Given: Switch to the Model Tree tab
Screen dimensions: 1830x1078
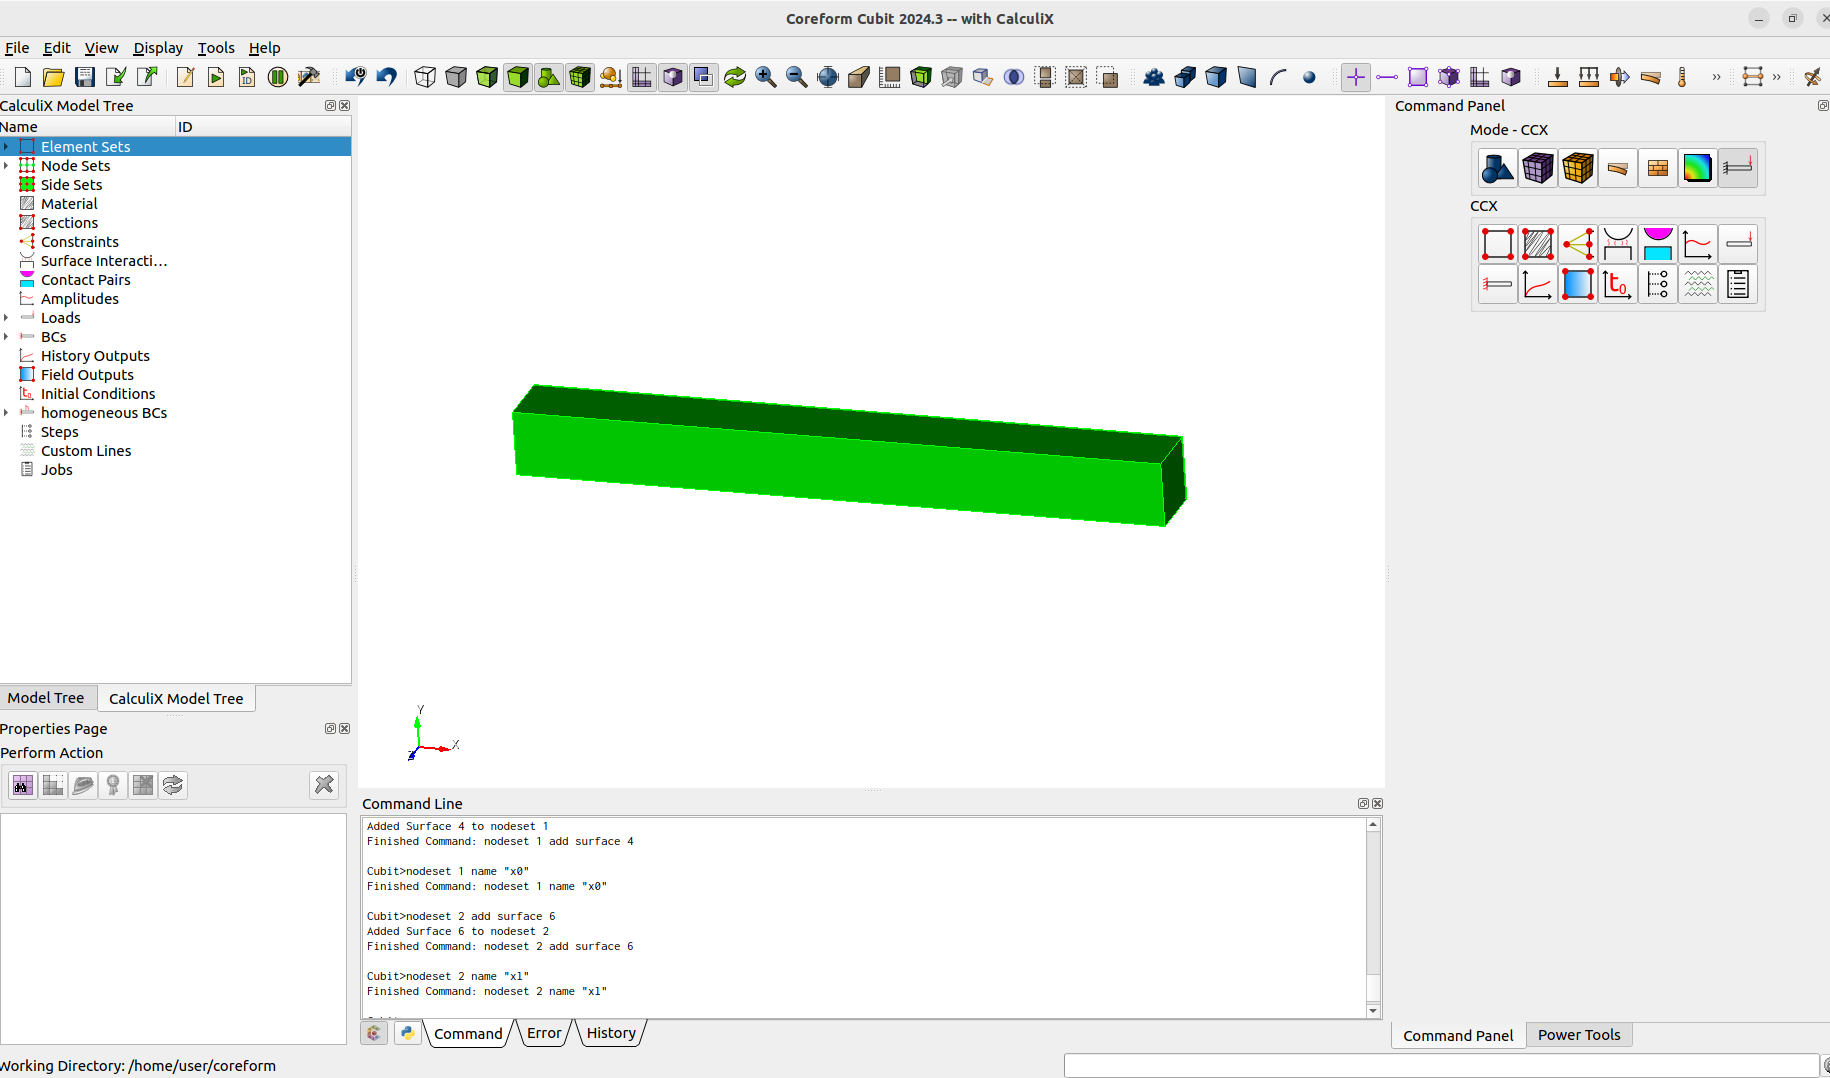Looking at the screenshot, I should pos(46,697).
